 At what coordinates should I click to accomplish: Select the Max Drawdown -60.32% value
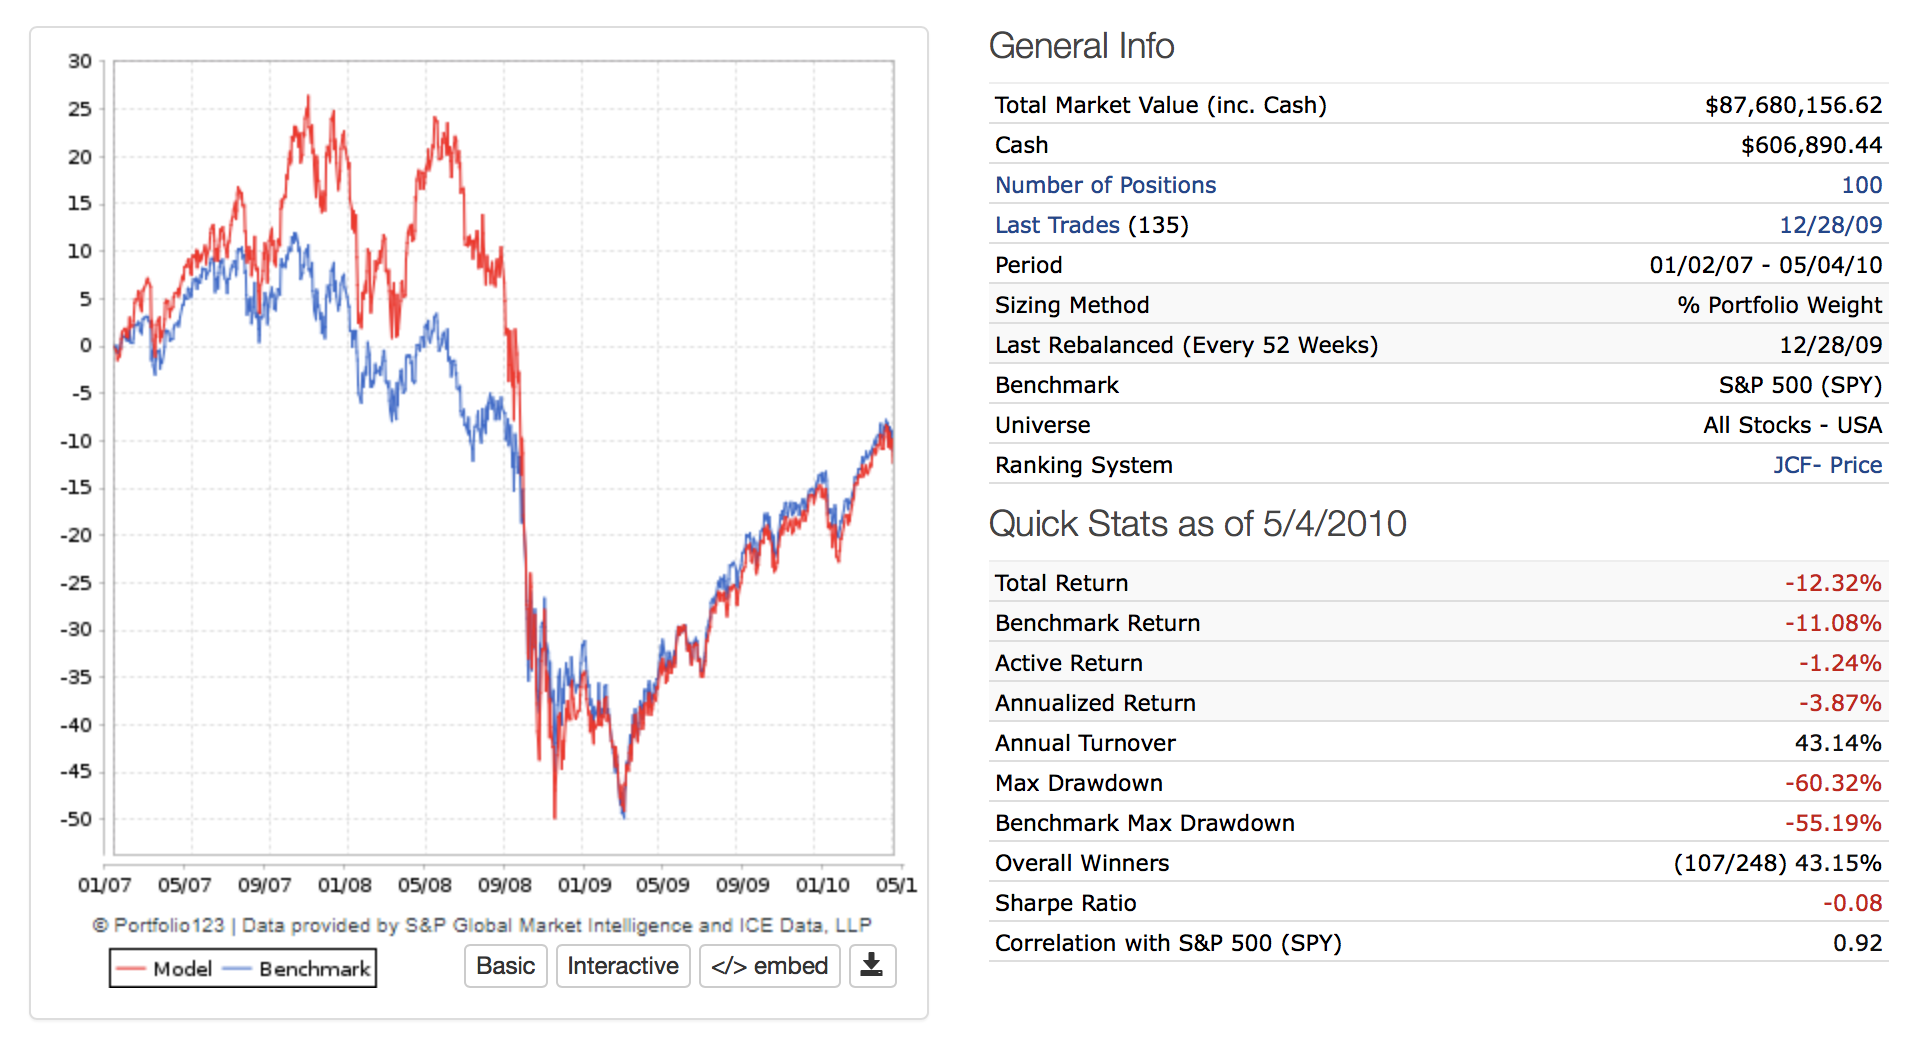[x=1833, y=783]
